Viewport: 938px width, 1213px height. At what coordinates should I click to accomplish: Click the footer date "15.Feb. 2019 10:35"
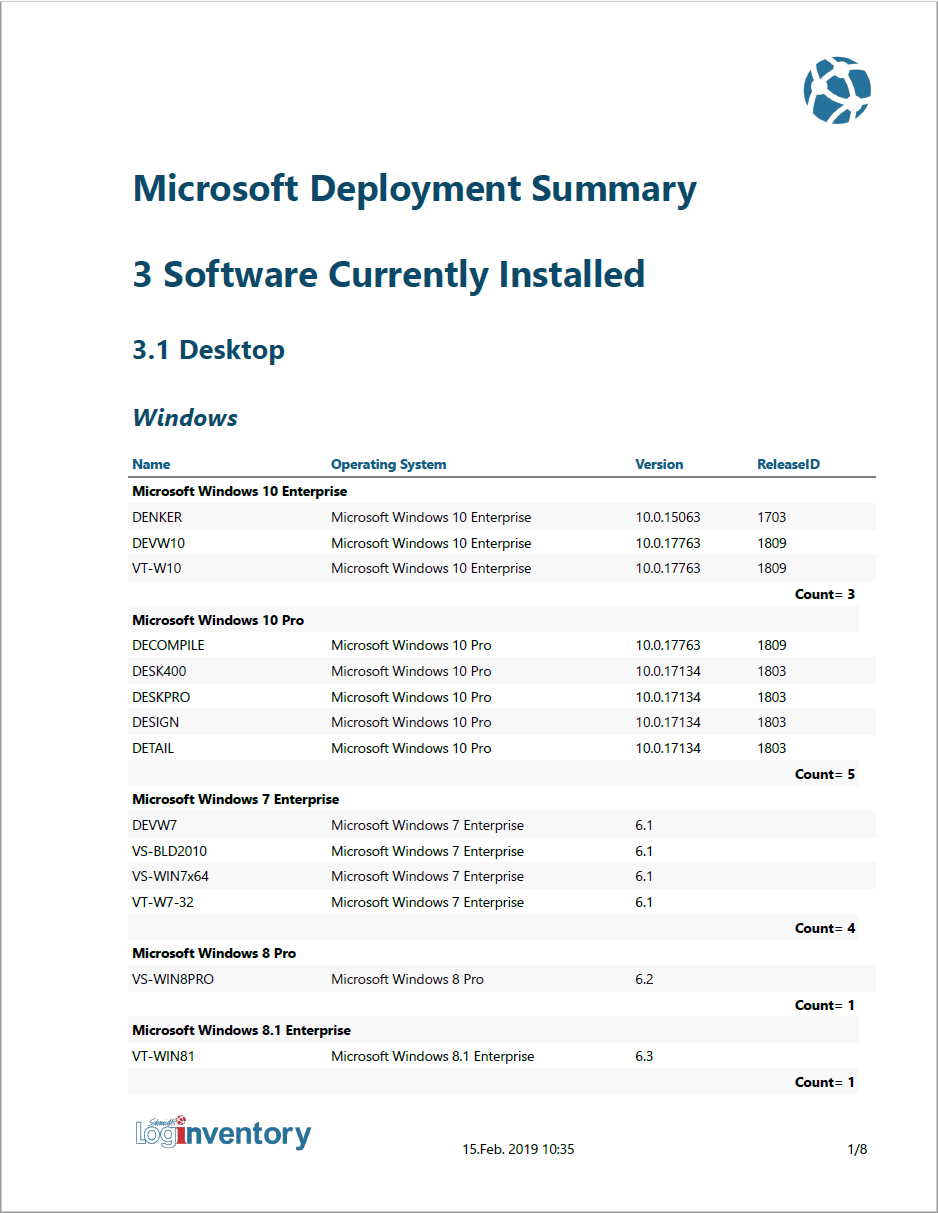(518, 1149)
